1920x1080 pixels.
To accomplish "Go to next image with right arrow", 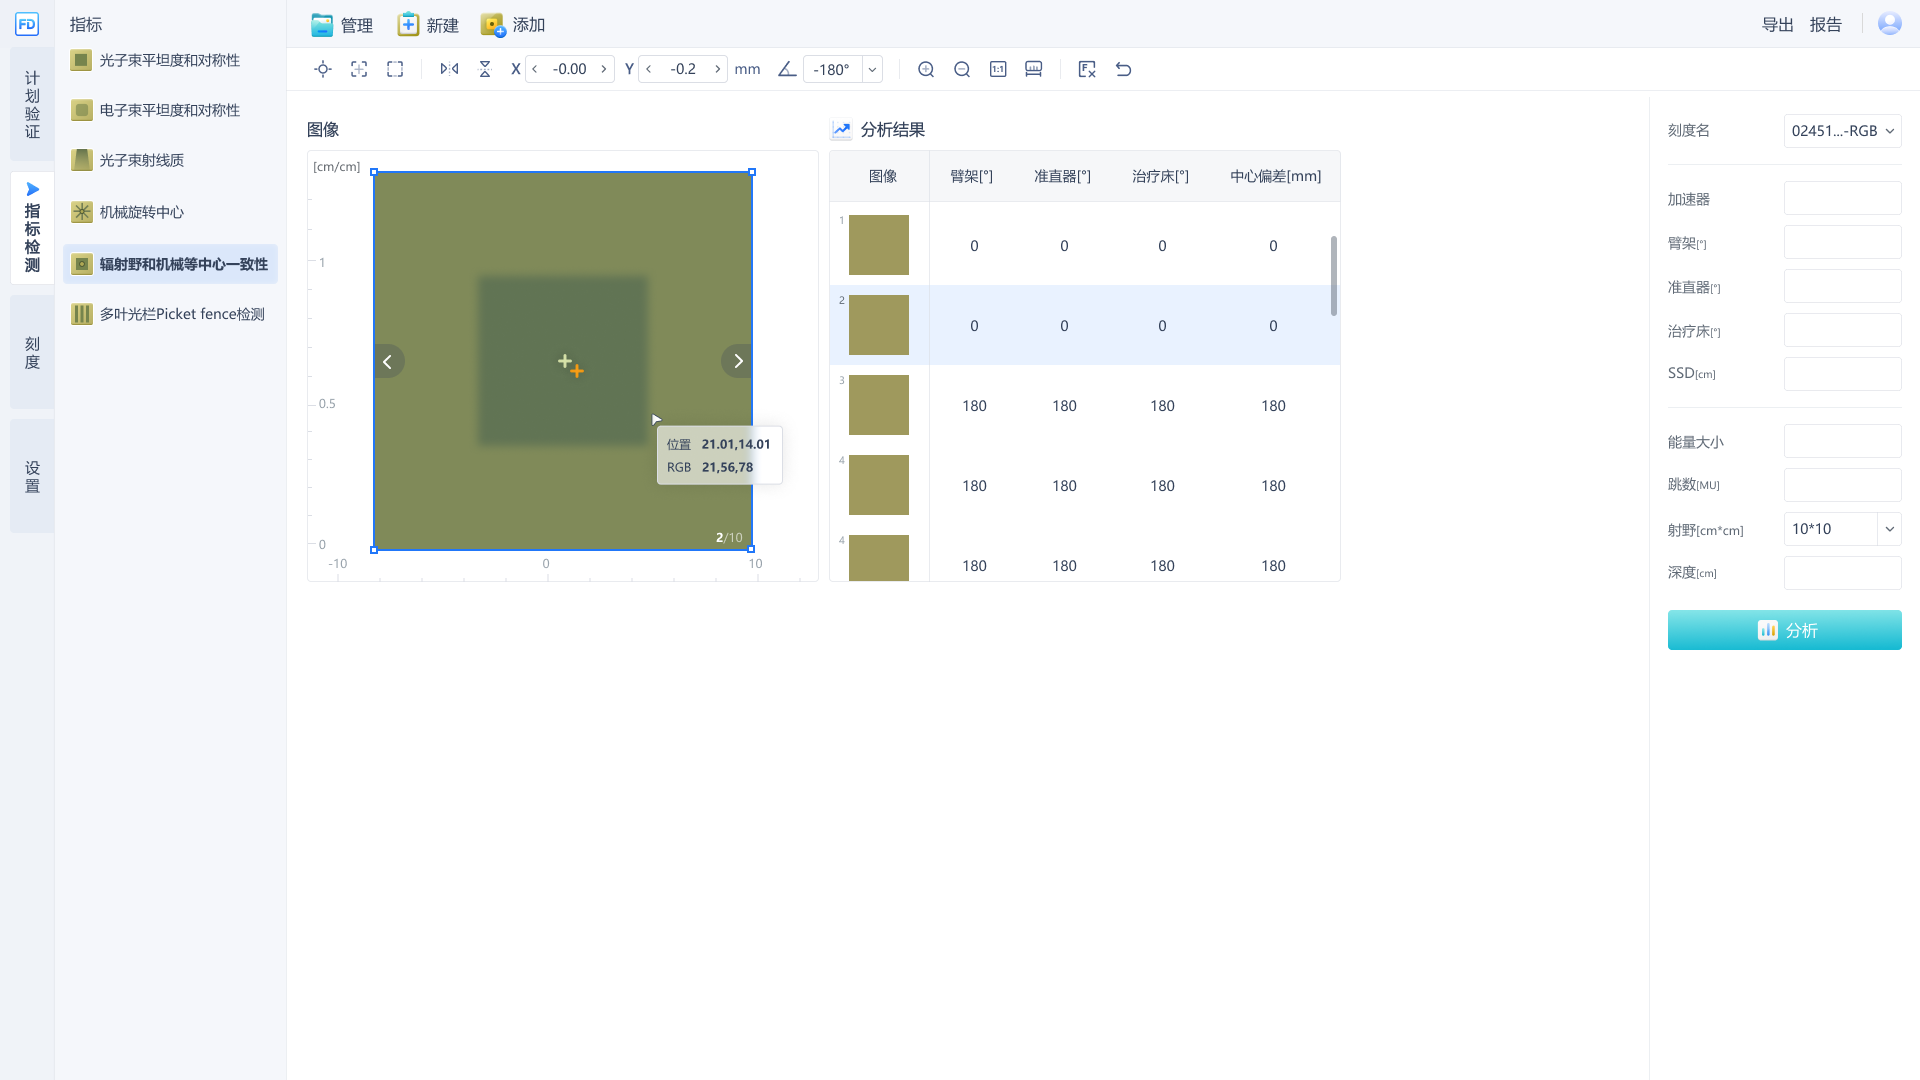I will [x=738, y=361].
